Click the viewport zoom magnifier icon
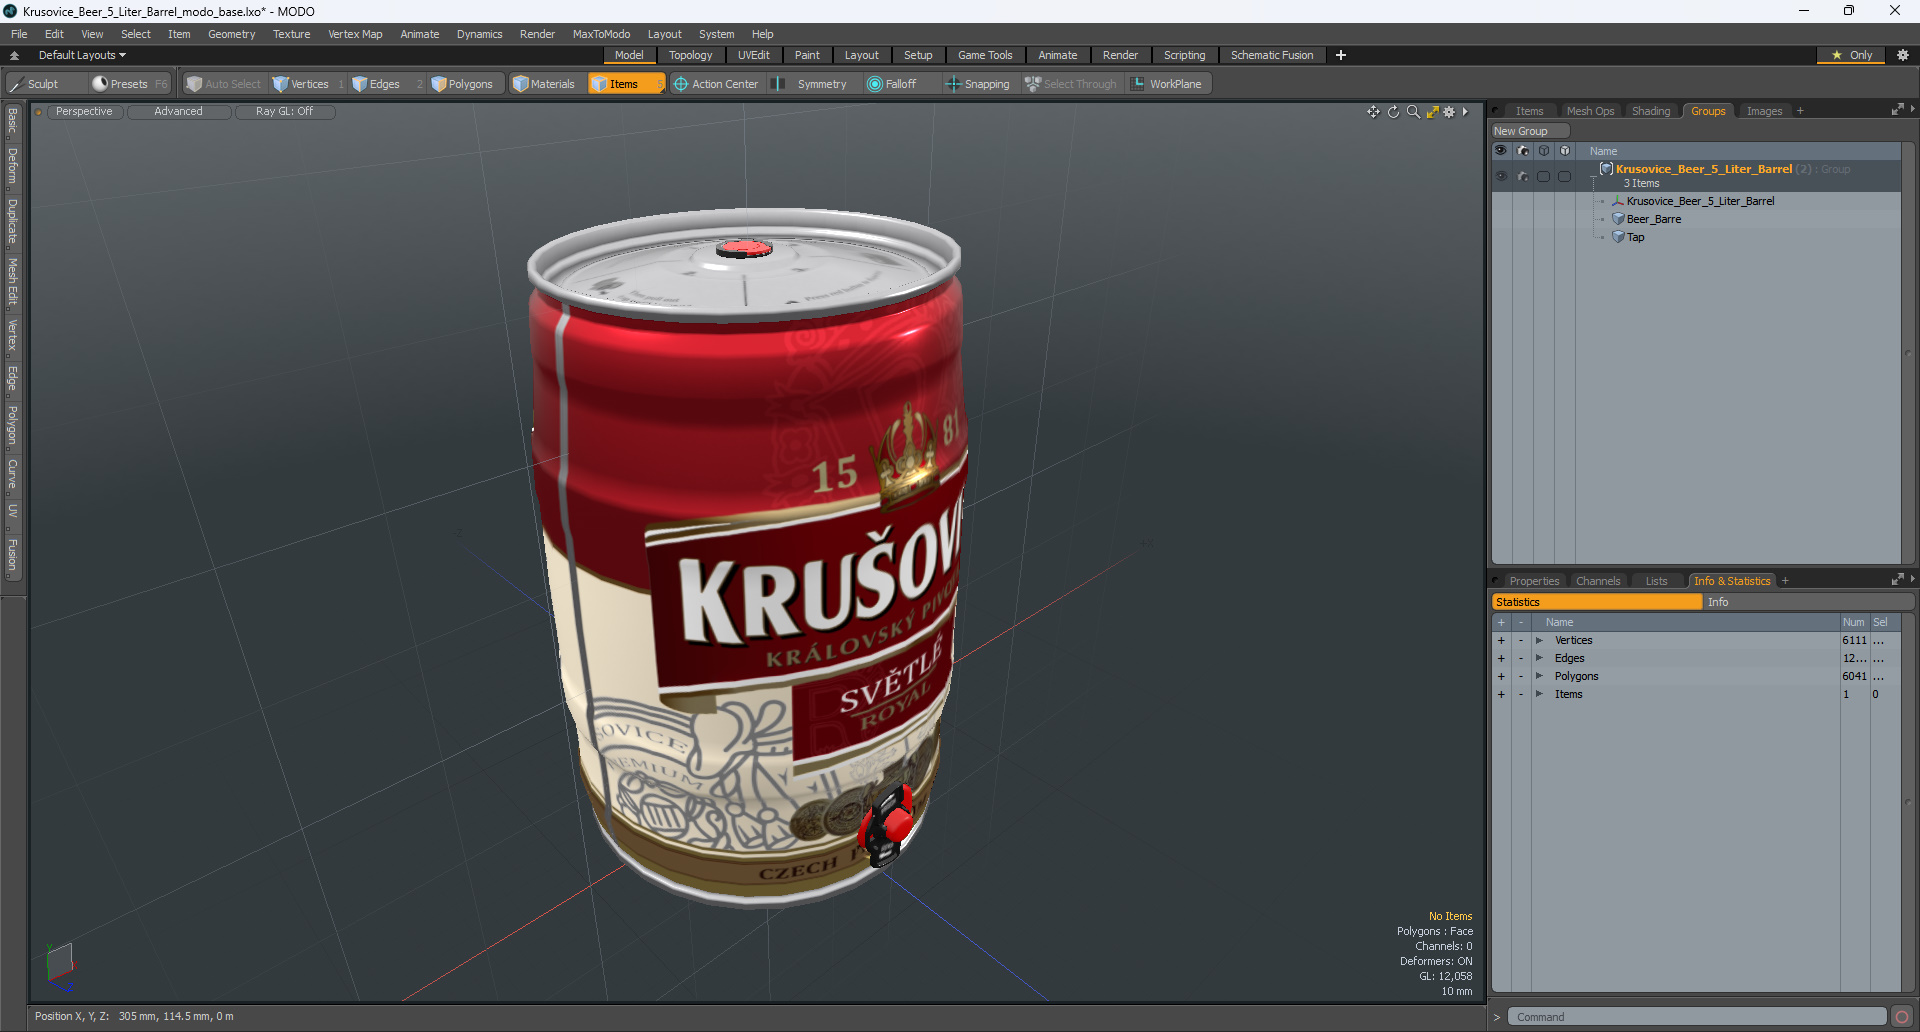 coord(1413,112)
